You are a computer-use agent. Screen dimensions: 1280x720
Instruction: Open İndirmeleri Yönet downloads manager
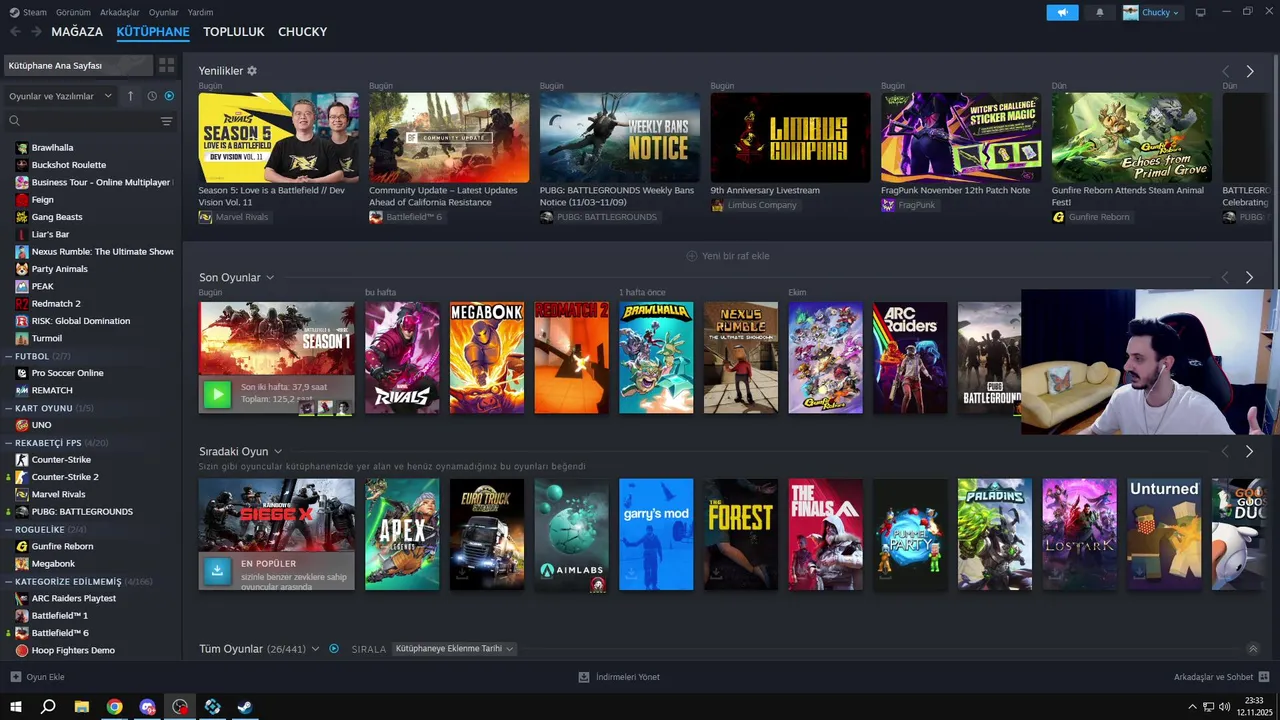pyautogui.click(x=619, y=677)
